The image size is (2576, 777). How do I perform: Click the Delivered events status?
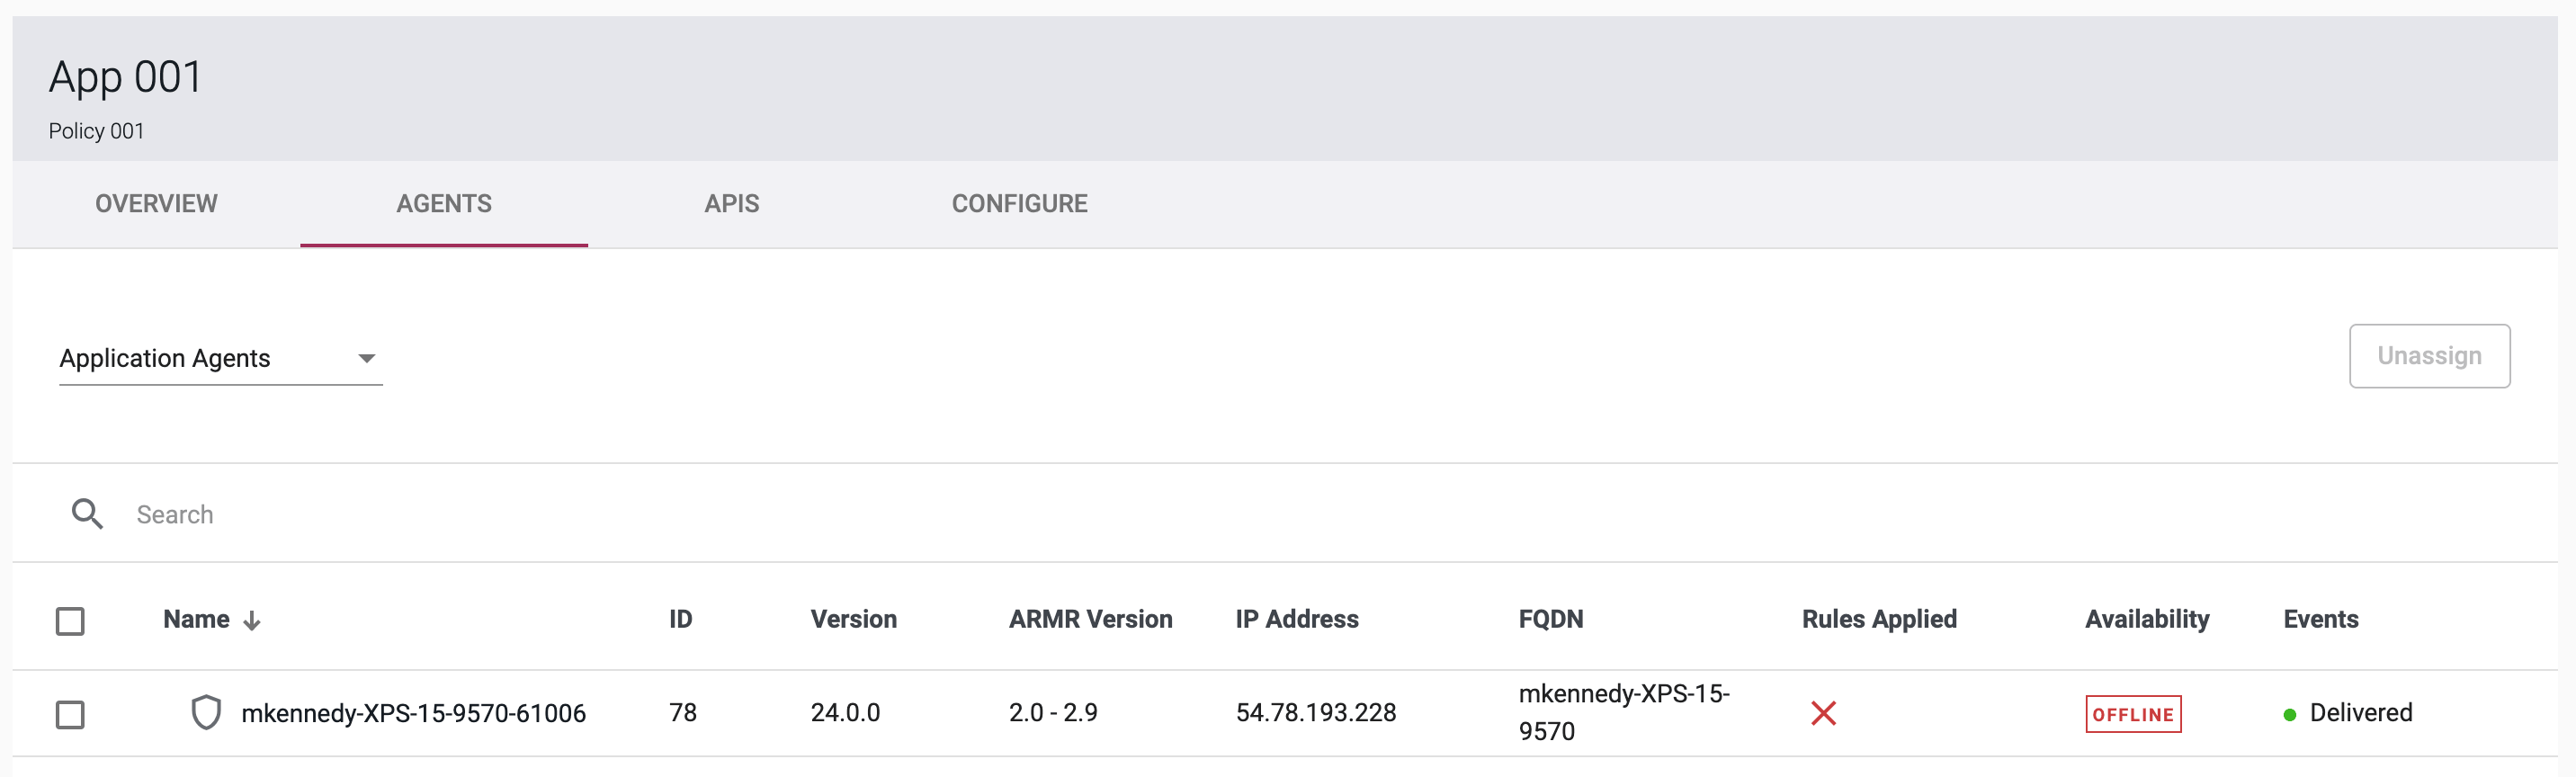(2360, 713)
